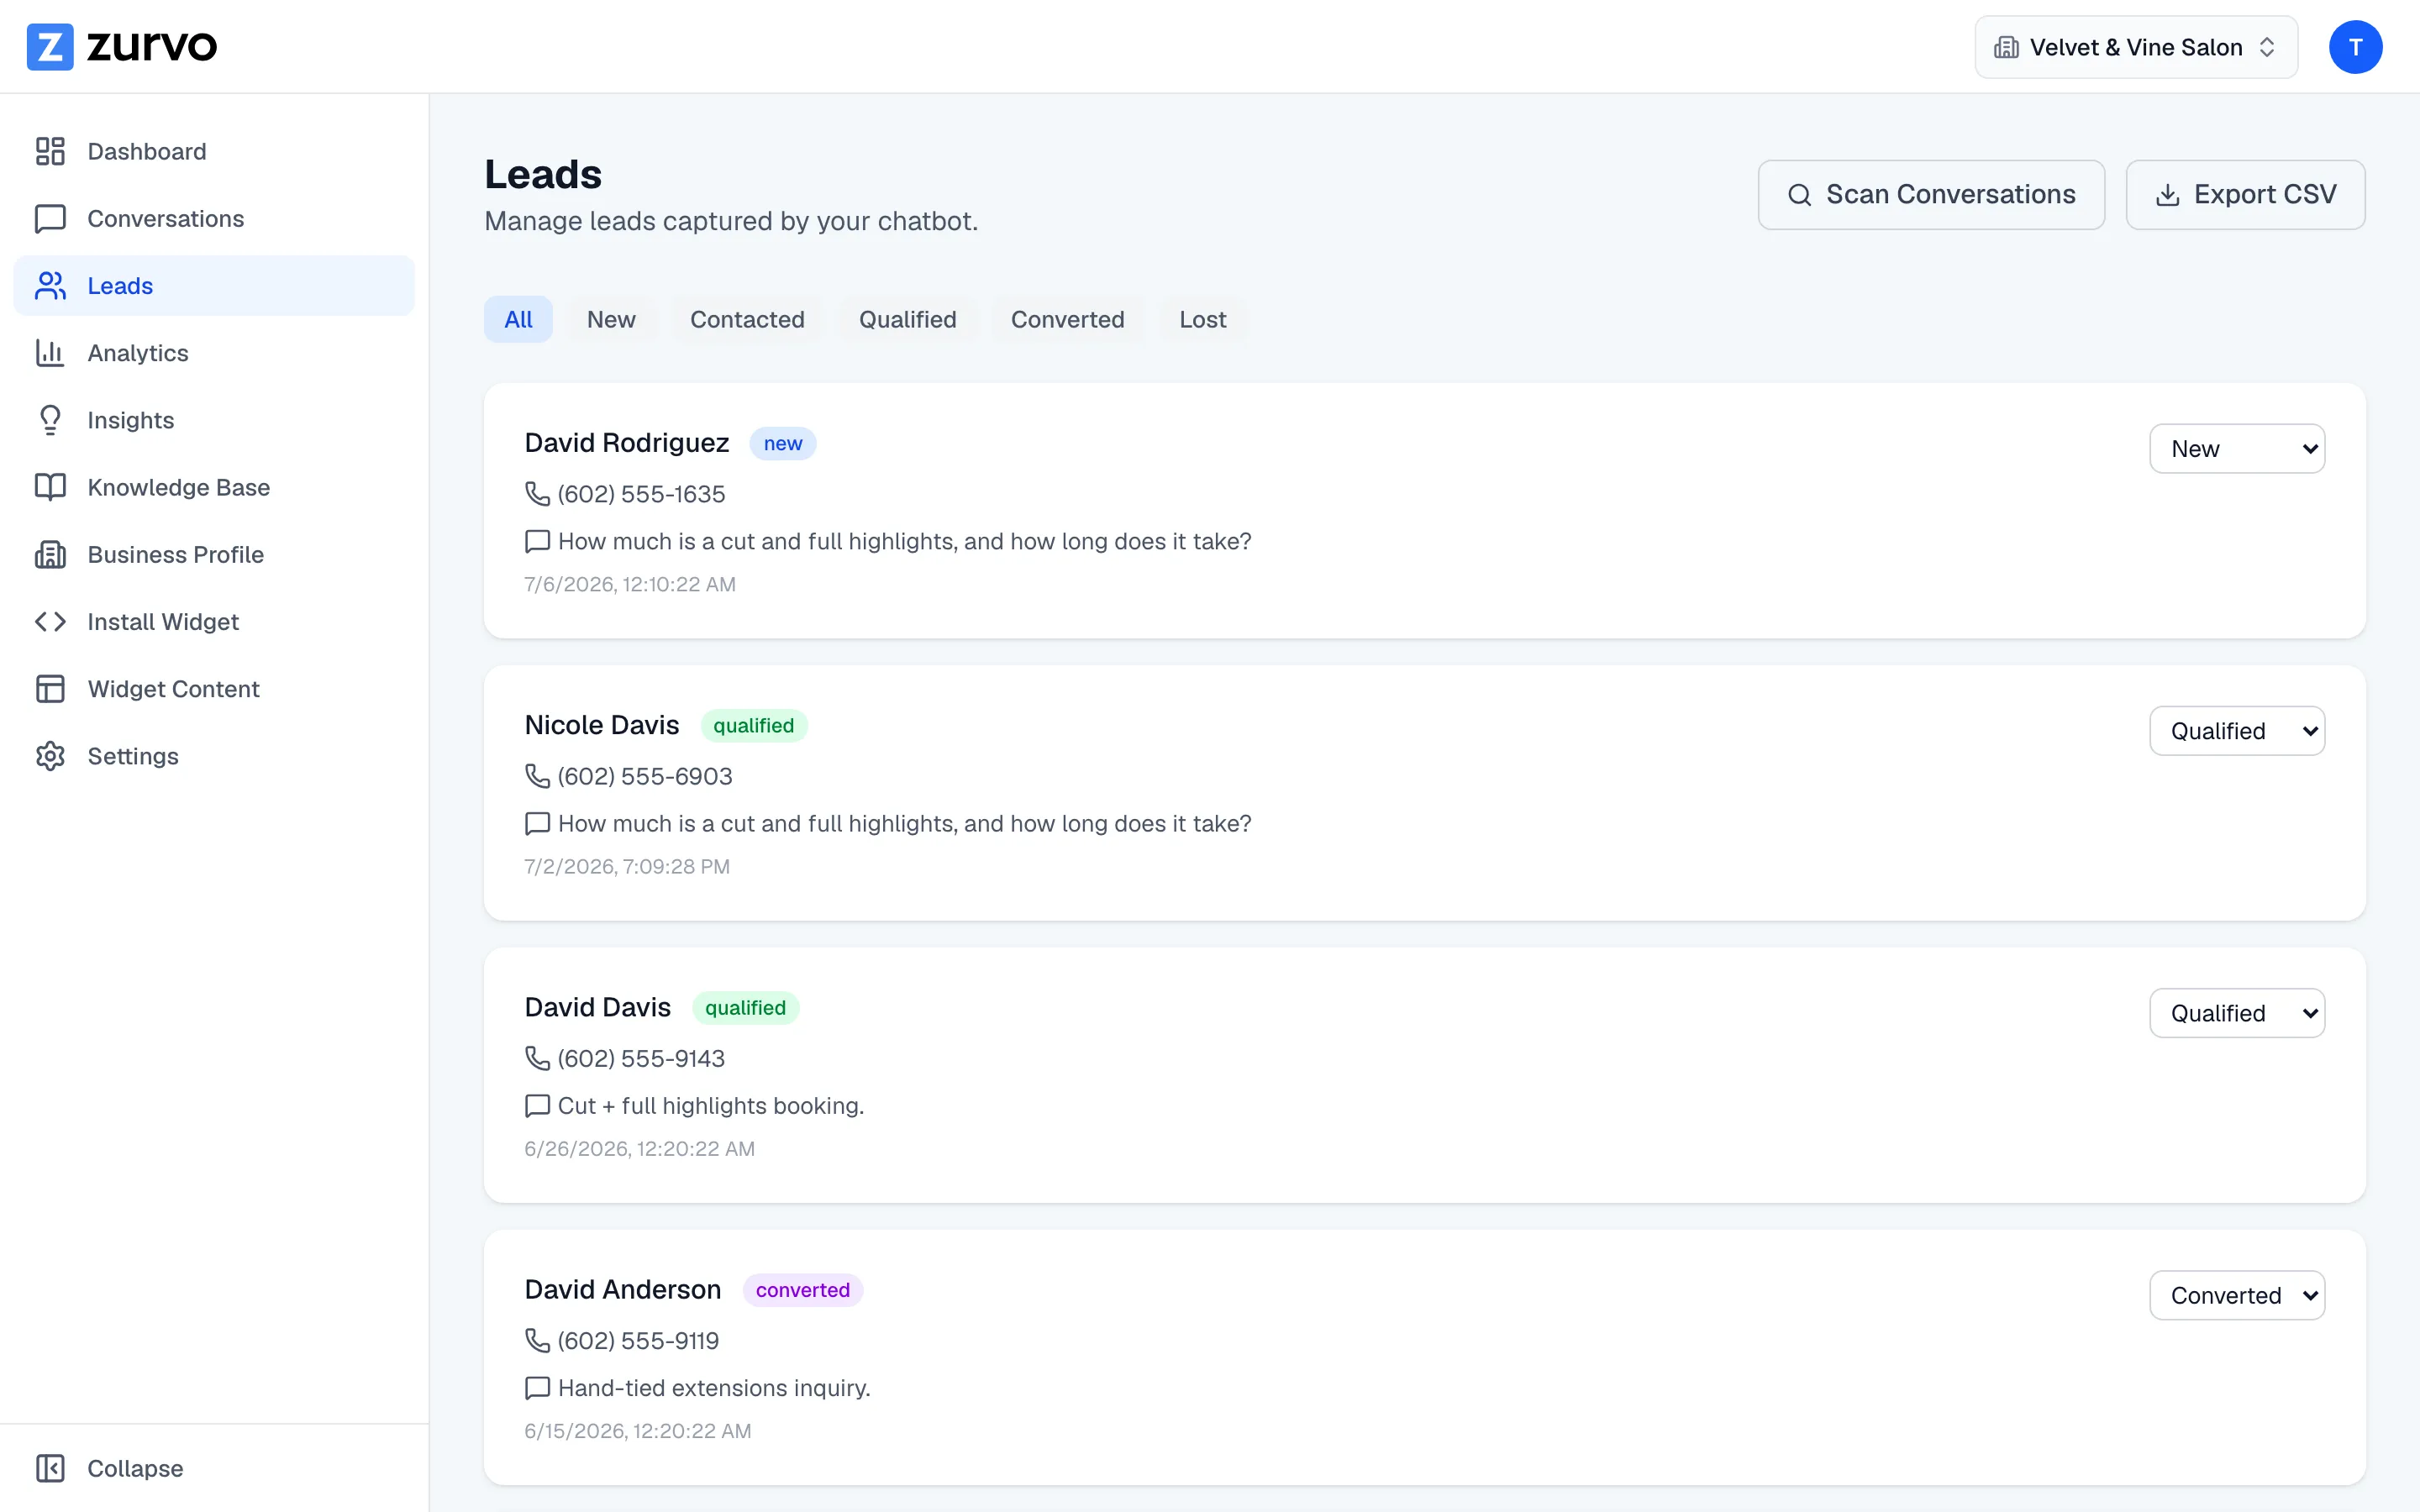Click the Insights lightbulb icon
Screen dimensions: 2420x1512
(x=50, y=420)
